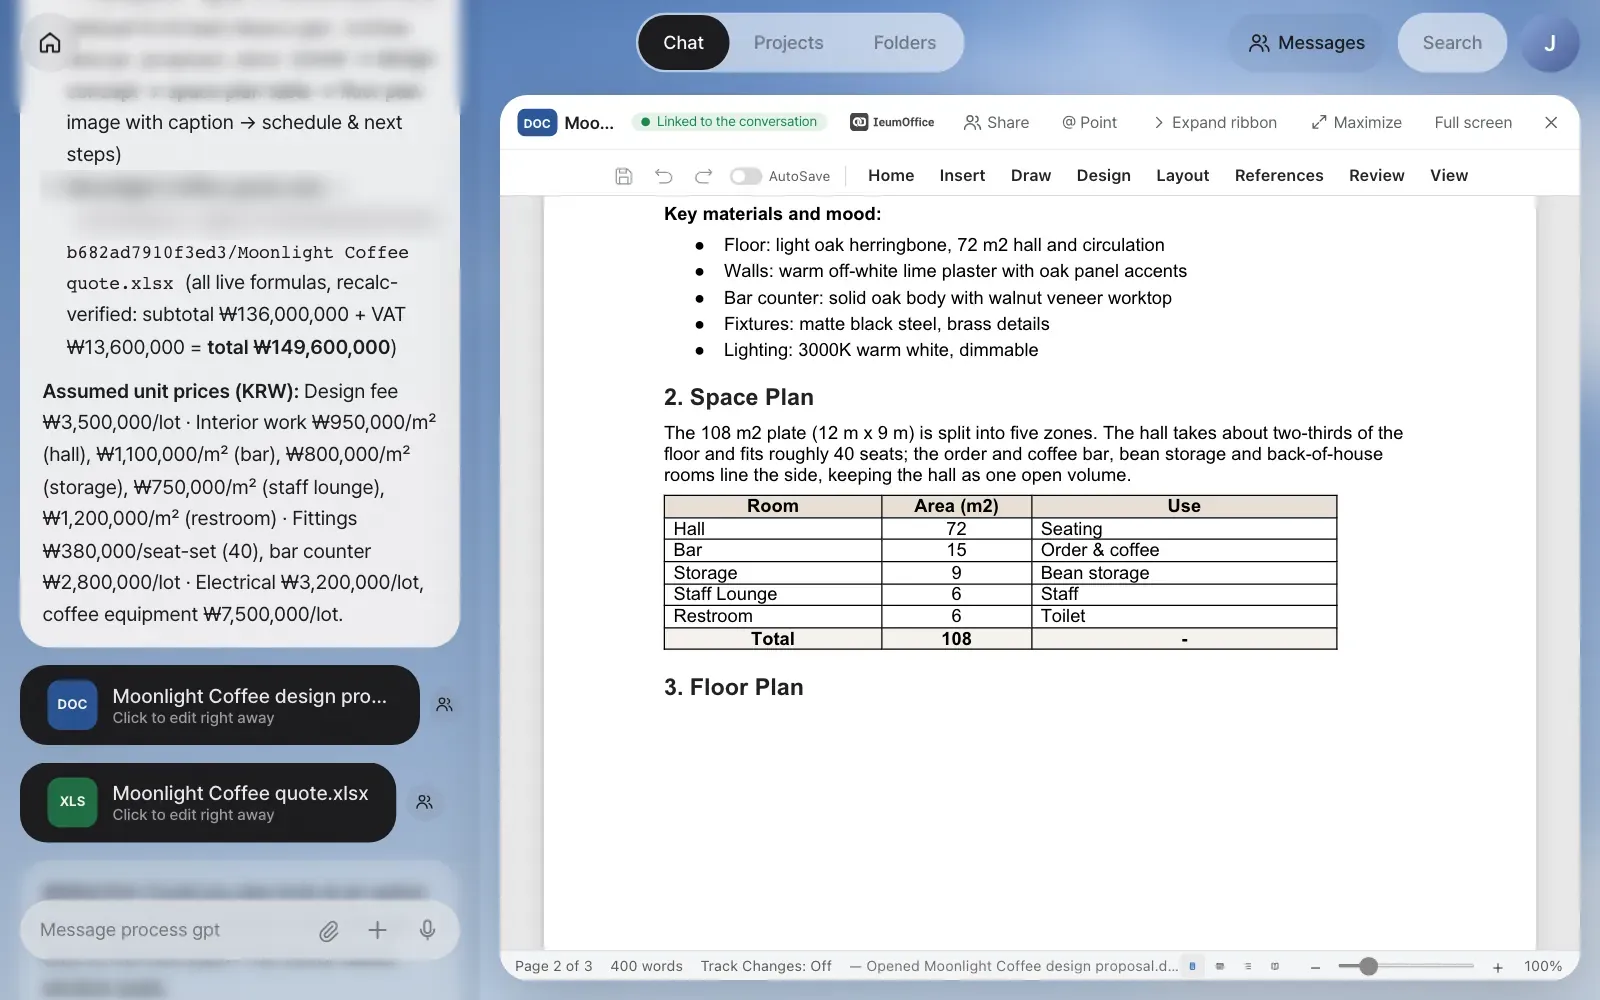
Task: Click the Search button
Action: pos(1452,43)
